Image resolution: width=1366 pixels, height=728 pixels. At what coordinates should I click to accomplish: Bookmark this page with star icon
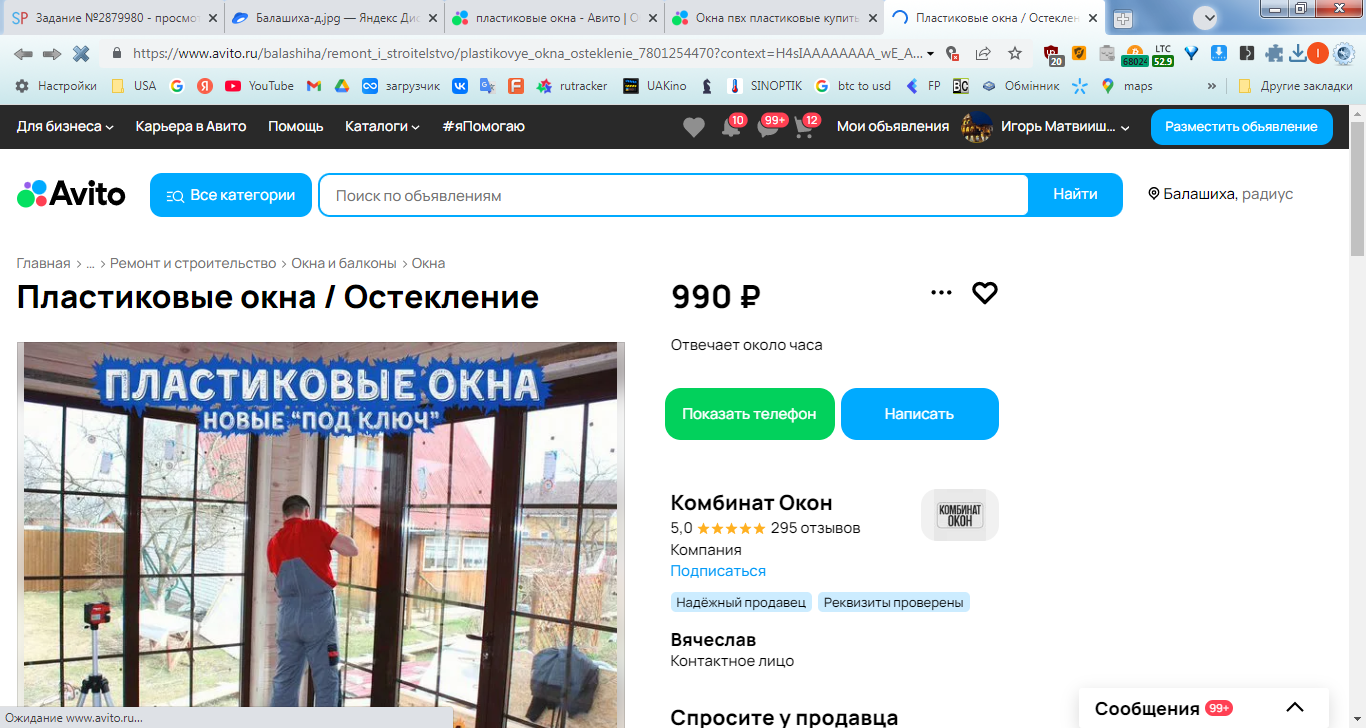click(x=1015, y=54)
